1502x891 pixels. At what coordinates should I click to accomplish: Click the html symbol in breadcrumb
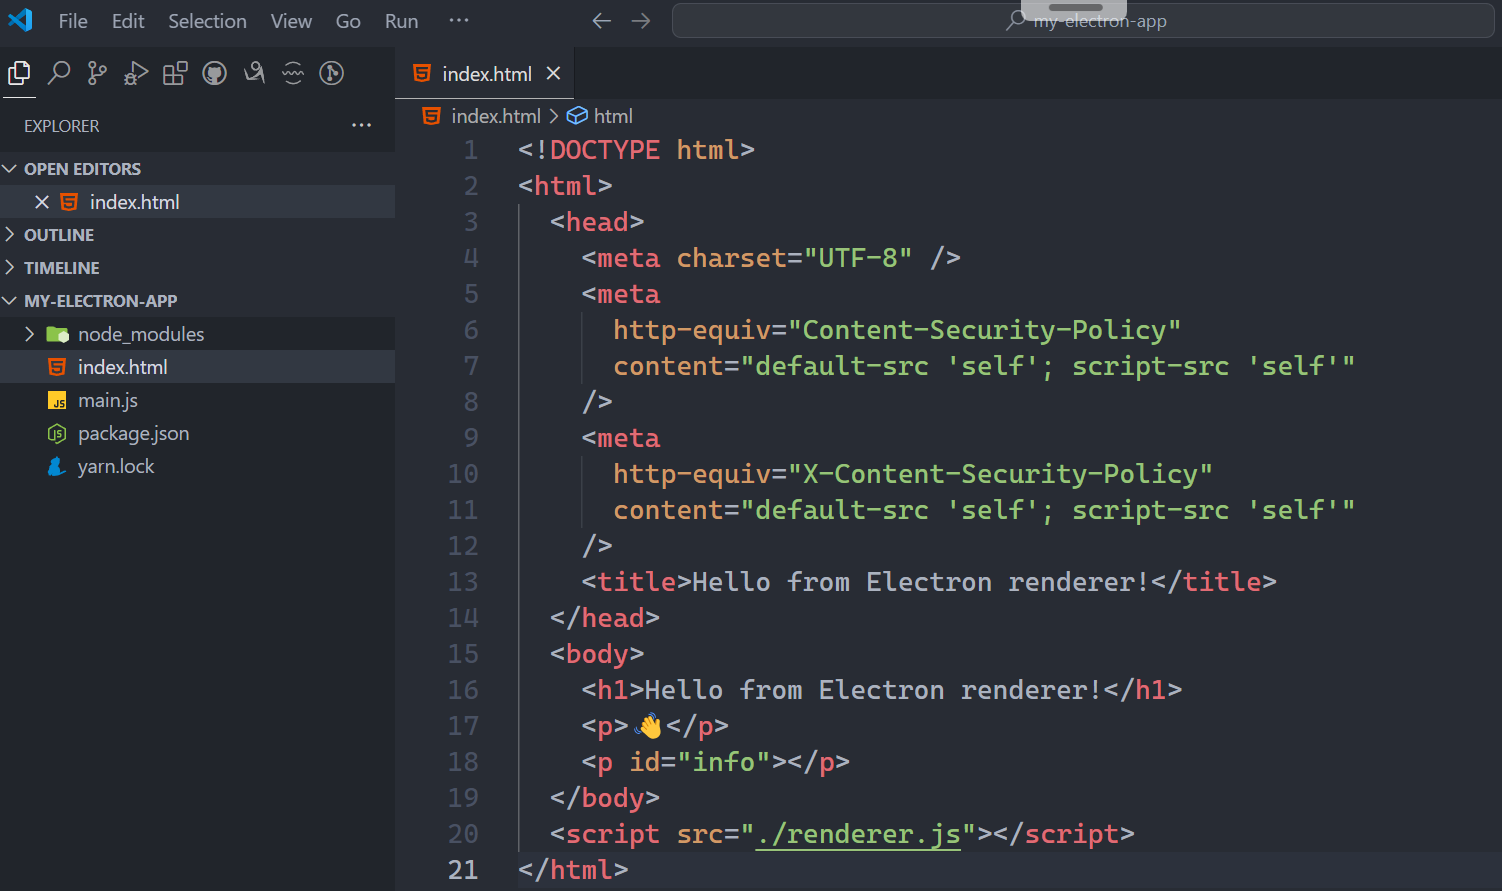(577, 116)
